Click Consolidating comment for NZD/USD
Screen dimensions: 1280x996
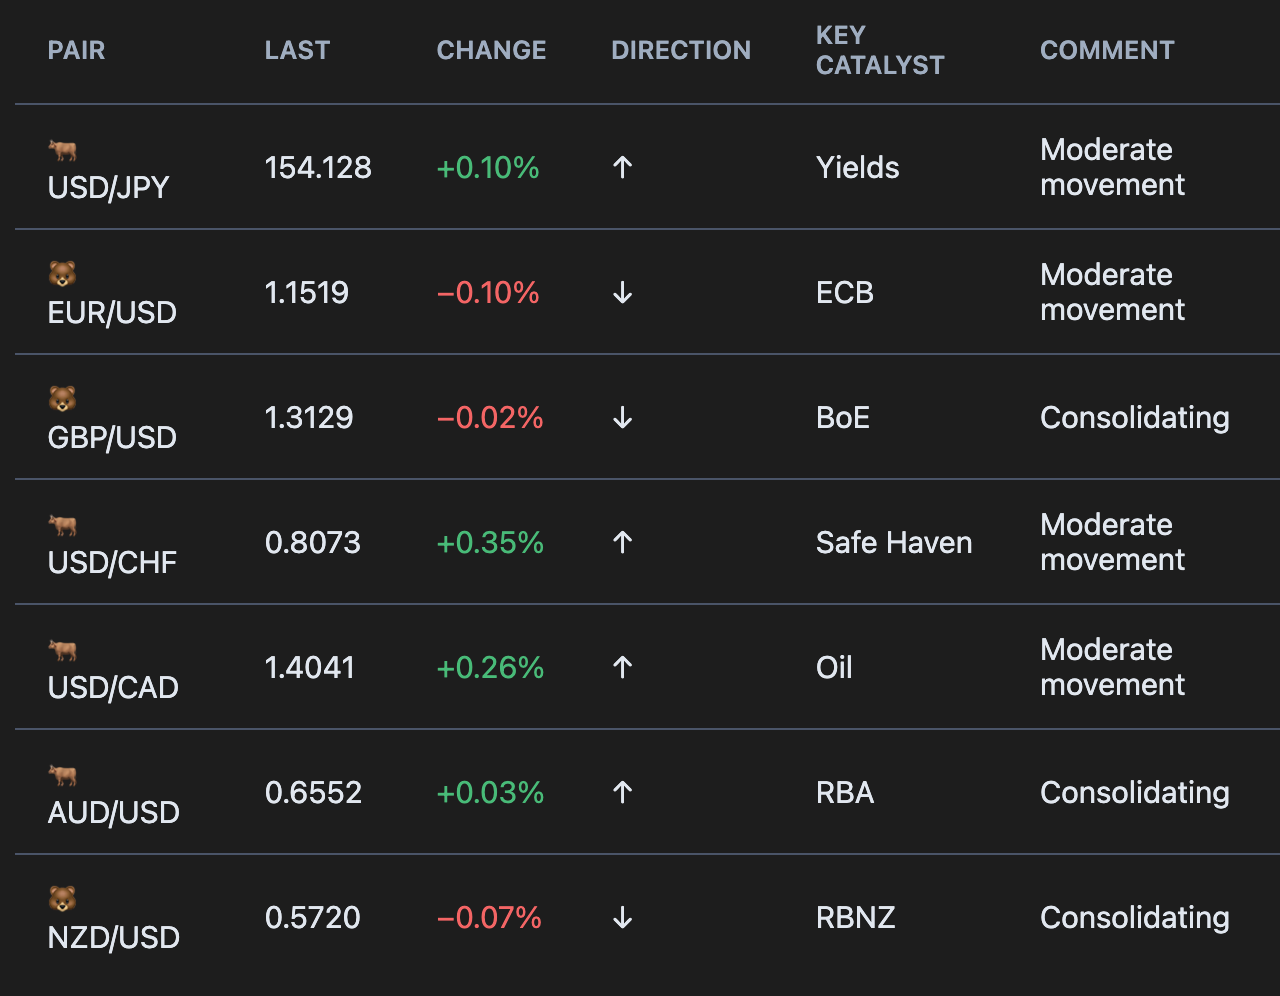point(1135,917)
